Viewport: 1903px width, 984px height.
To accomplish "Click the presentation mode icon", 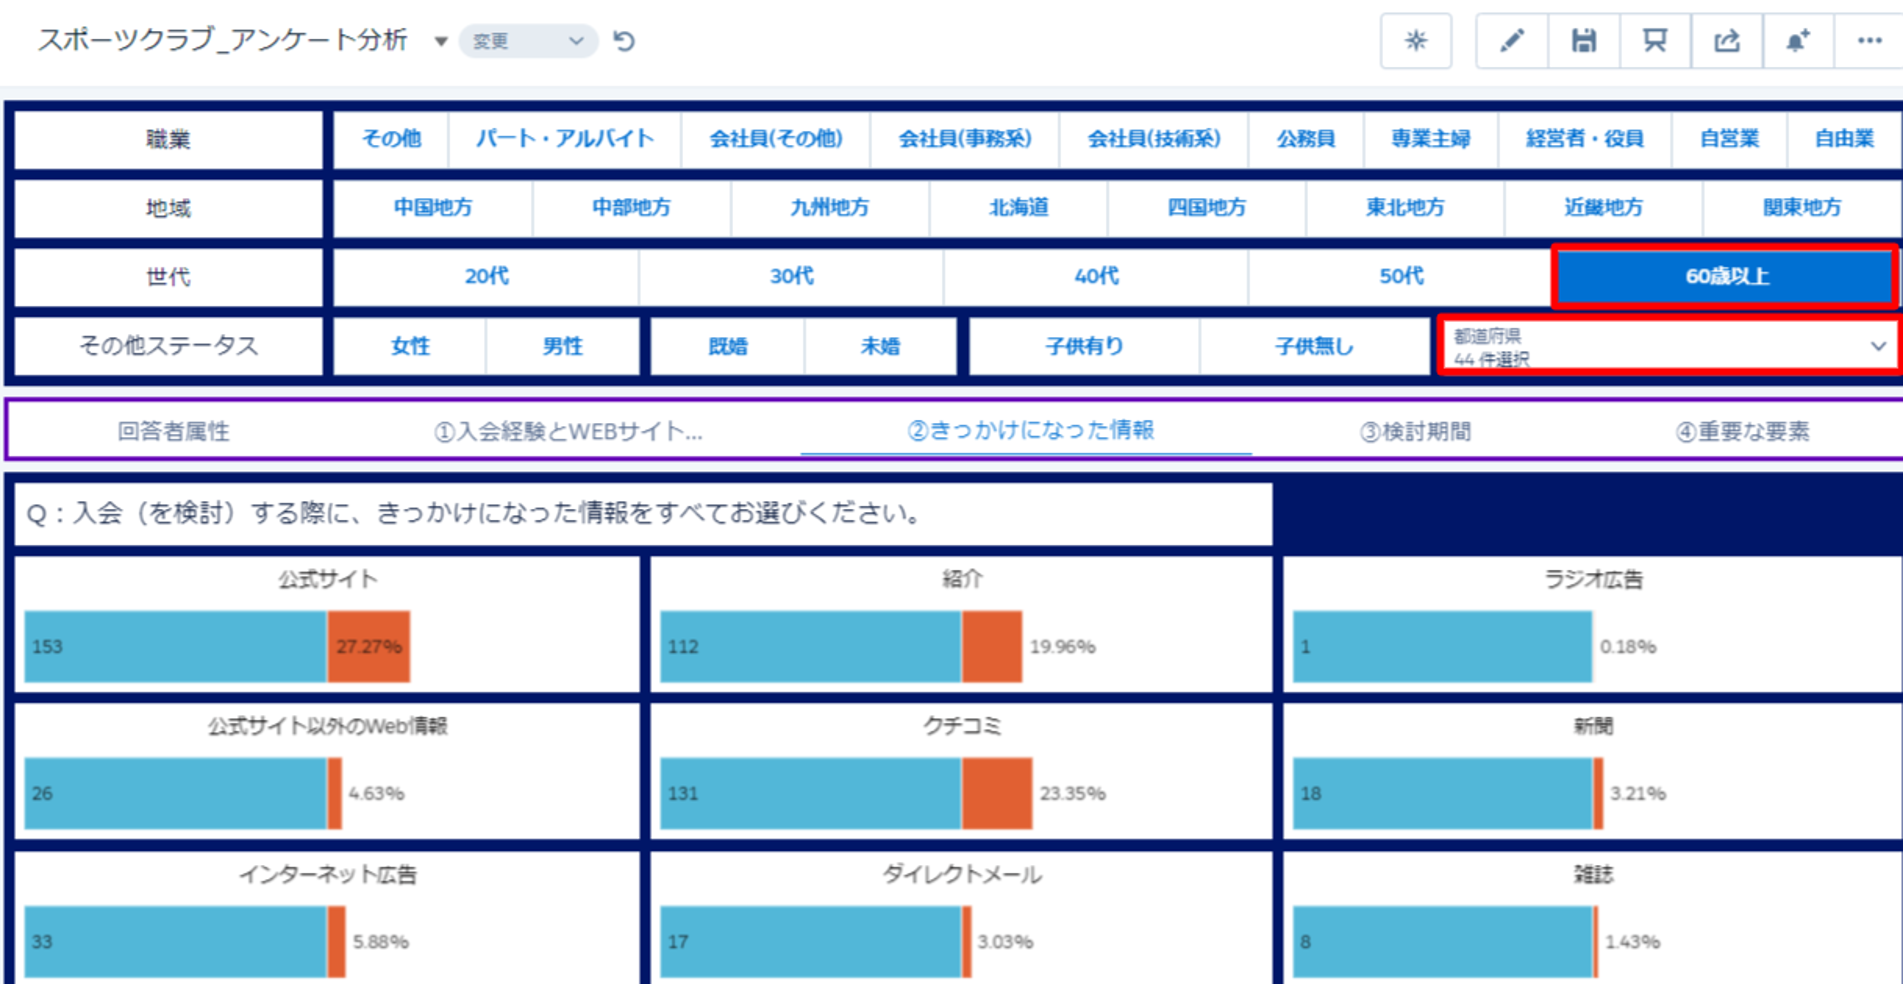I will (1655, 41).
